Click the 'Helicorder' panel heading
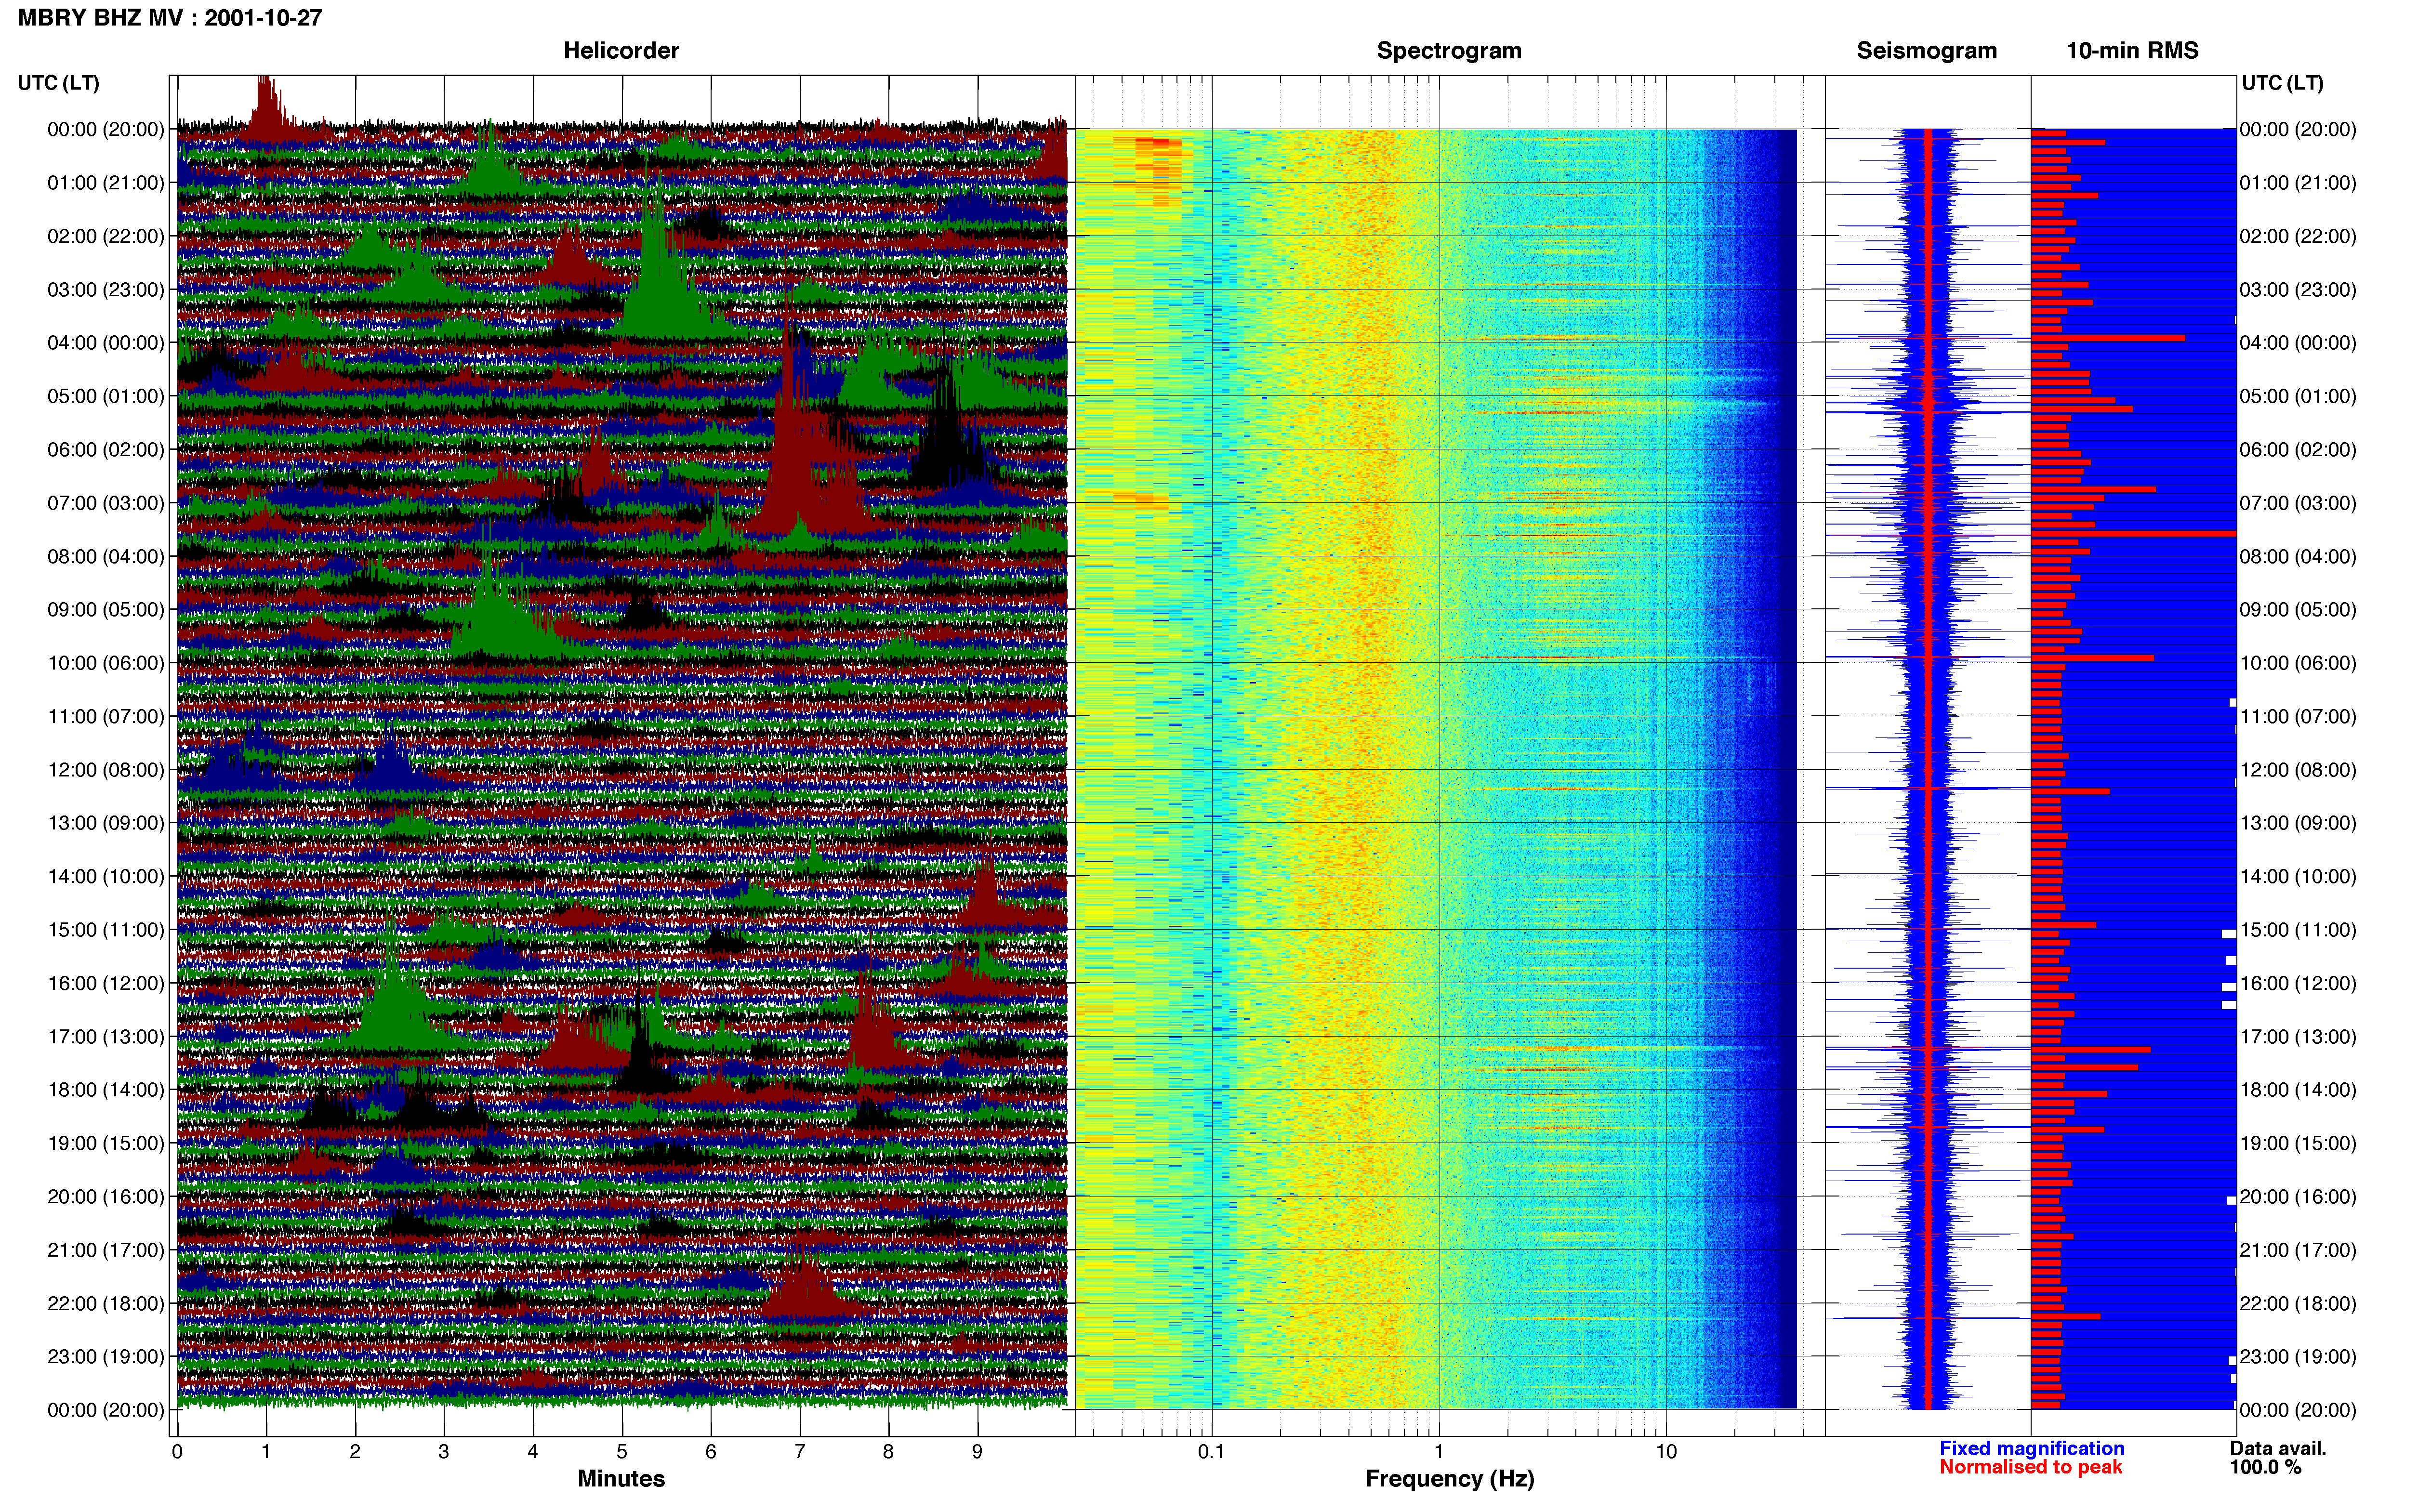Image resolution: width=2418 pixels, height=1512 pixels. (621, 51)
